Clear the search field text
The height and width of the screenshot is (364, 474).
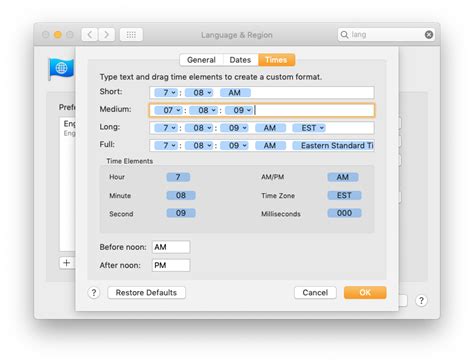click(x=429, y=35)
